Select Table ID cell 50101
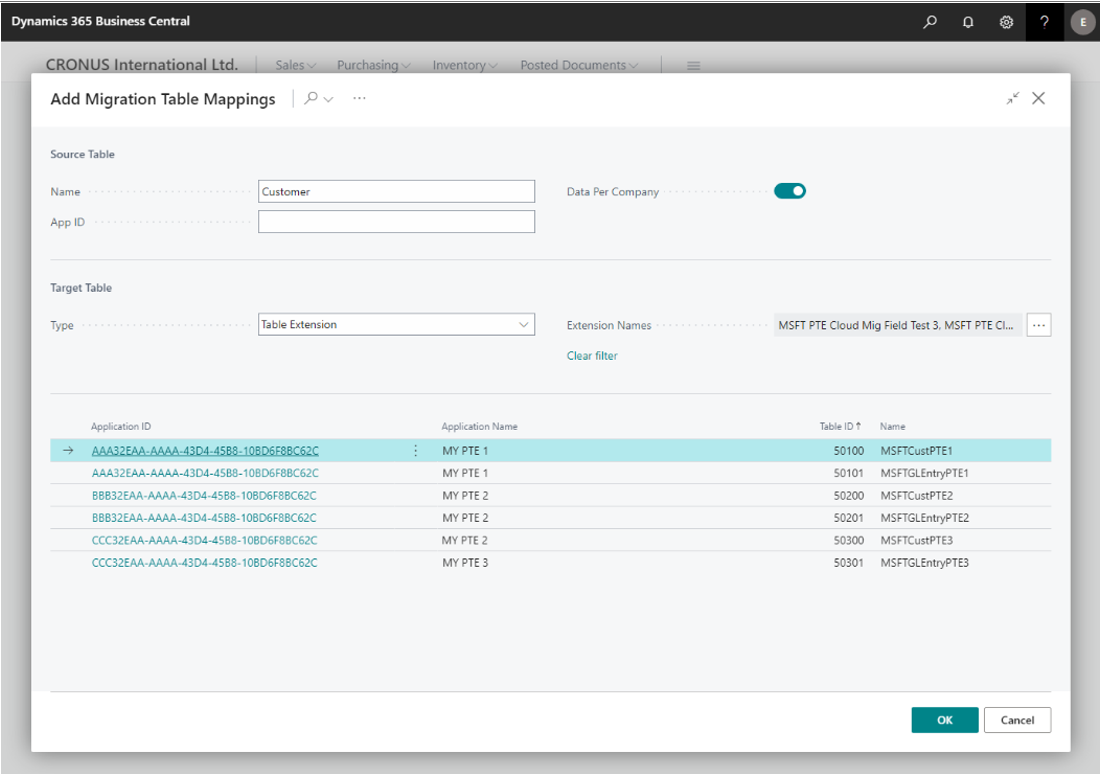This screenshot has width=1100, height=774. click(x=848, y=473)
